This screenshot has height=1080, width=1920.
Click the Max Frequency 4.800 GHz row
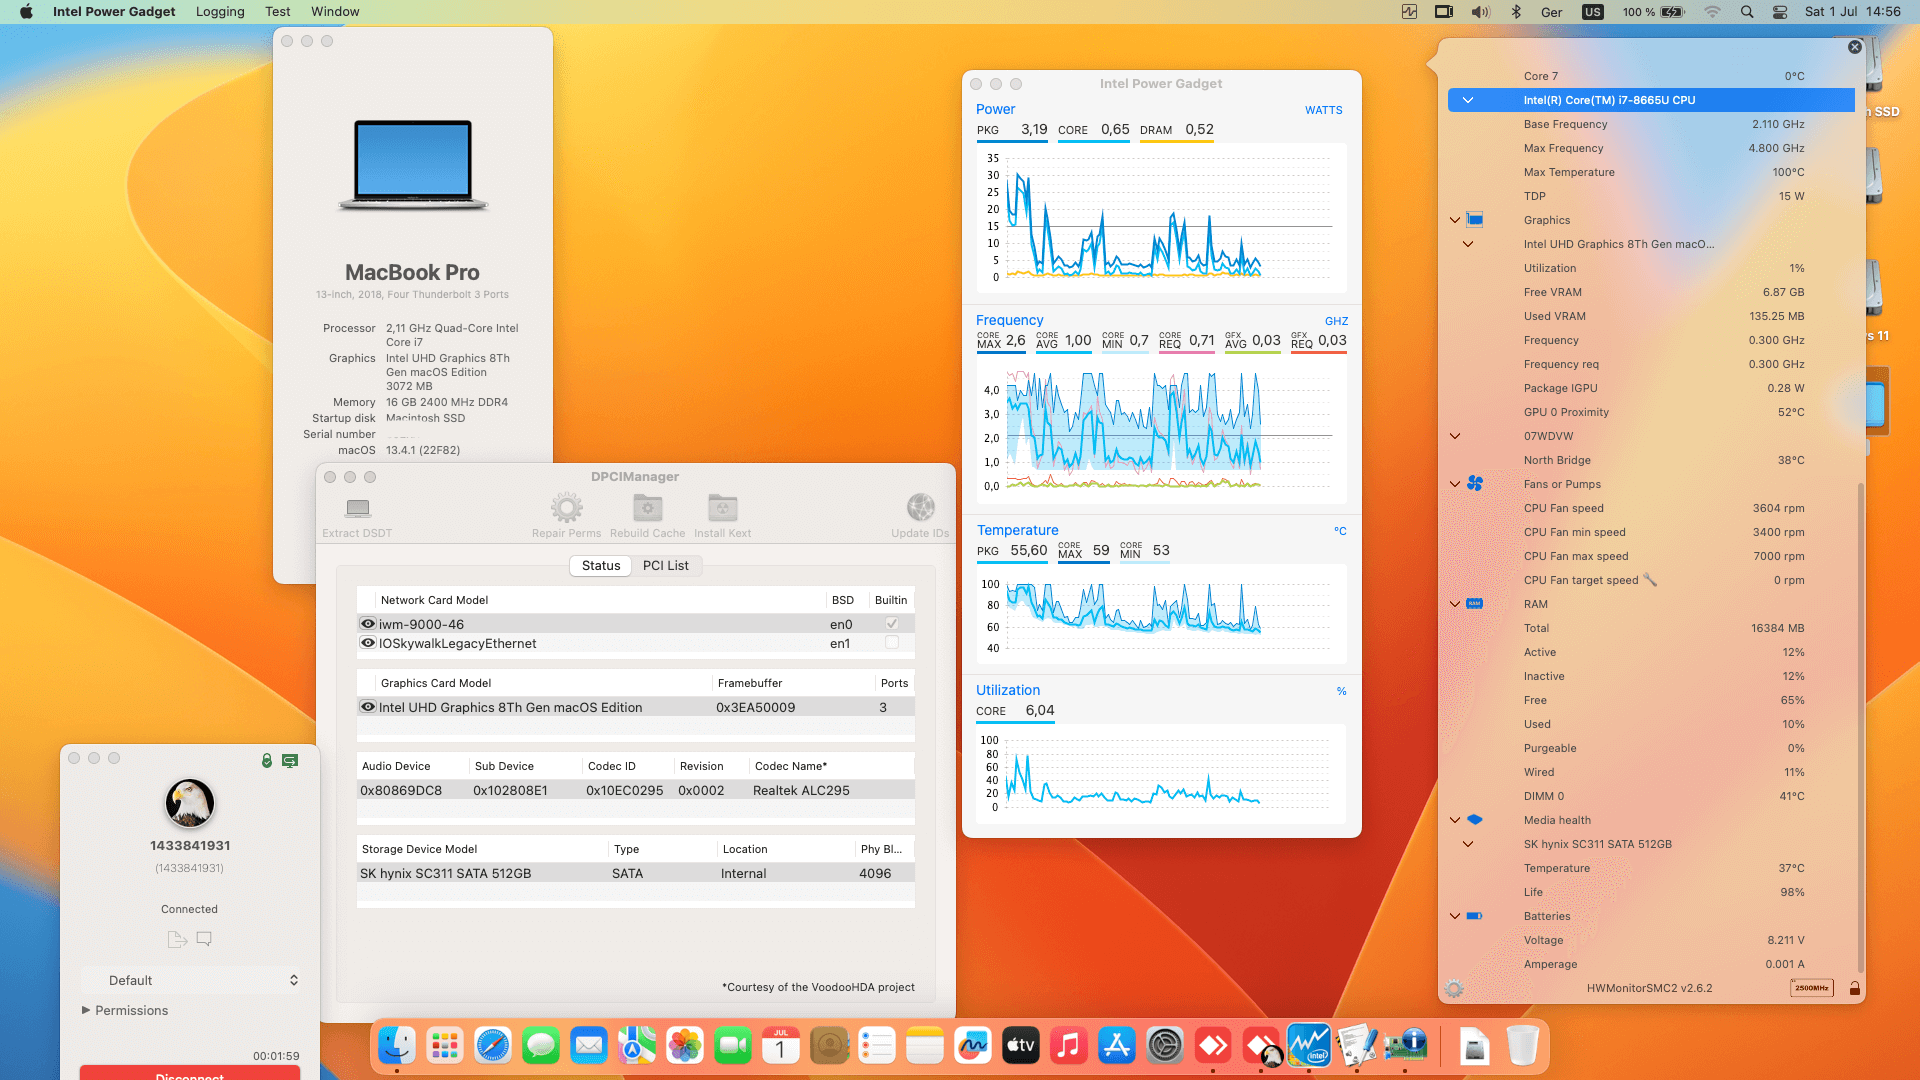[1651, 148]
